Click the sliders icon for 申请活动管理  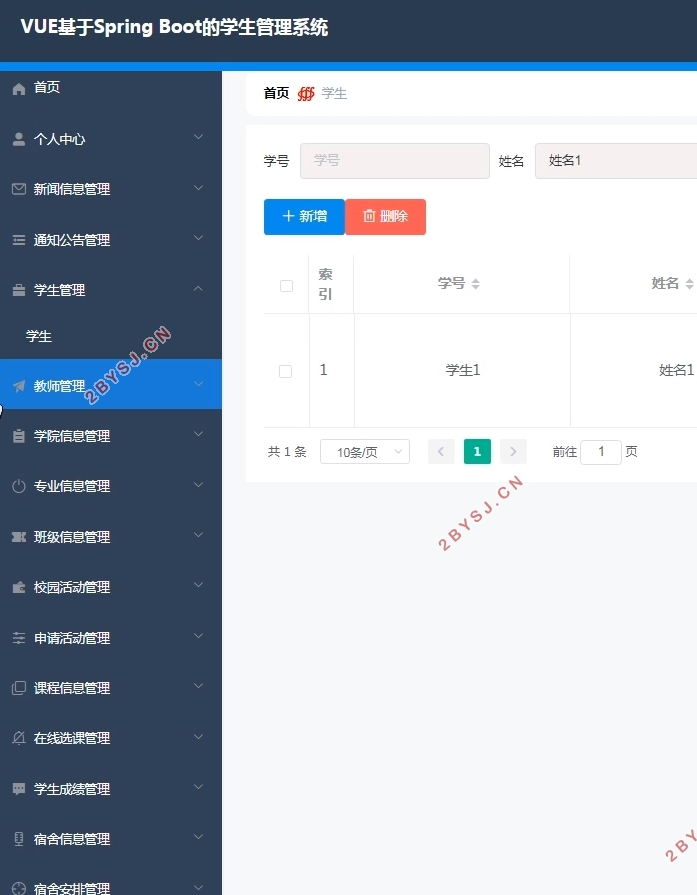(19, 638)
